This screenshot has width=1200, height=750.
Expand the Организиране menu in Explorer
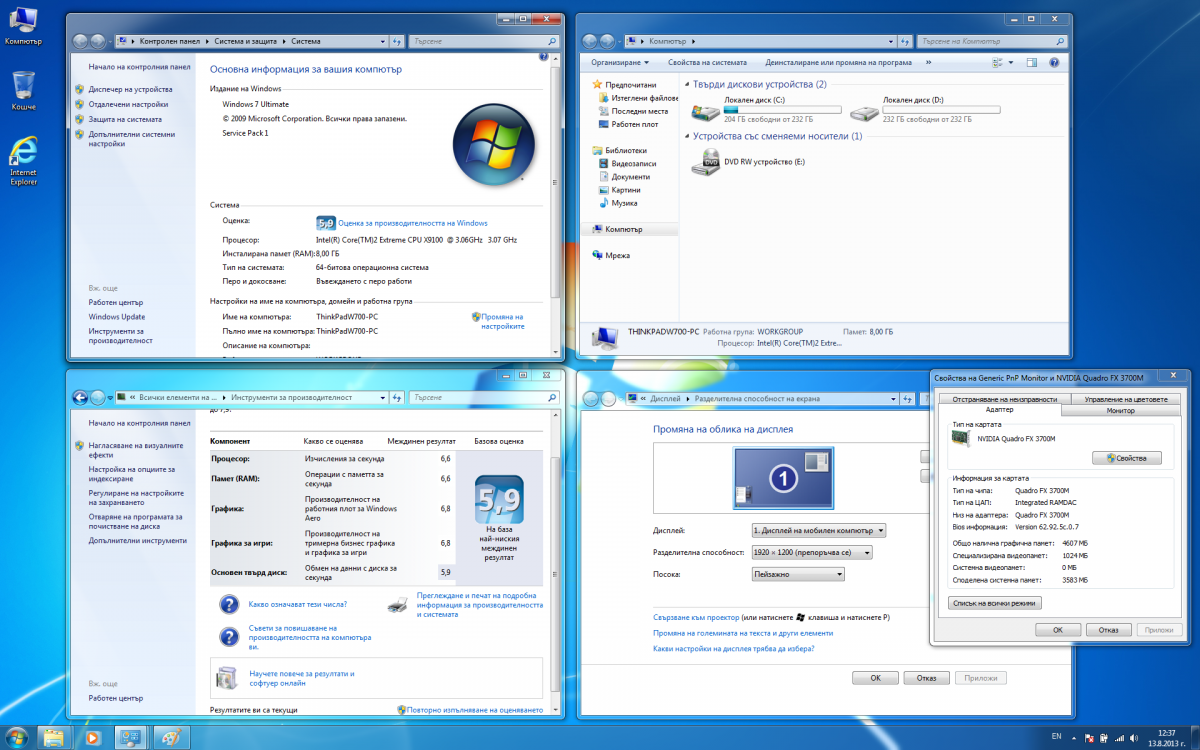pyautogui.click(x=620, y=62)
